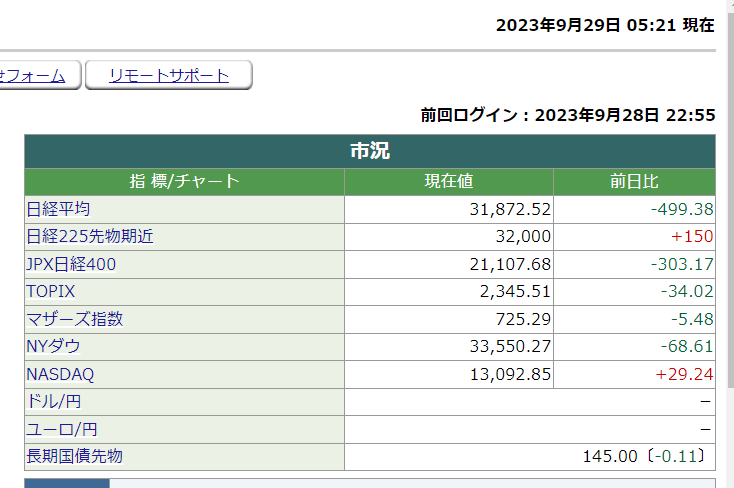The image size is (734, 488).
Task: Click the 長期国債先物 value 145.00
Action: click(x=610, y=457)
